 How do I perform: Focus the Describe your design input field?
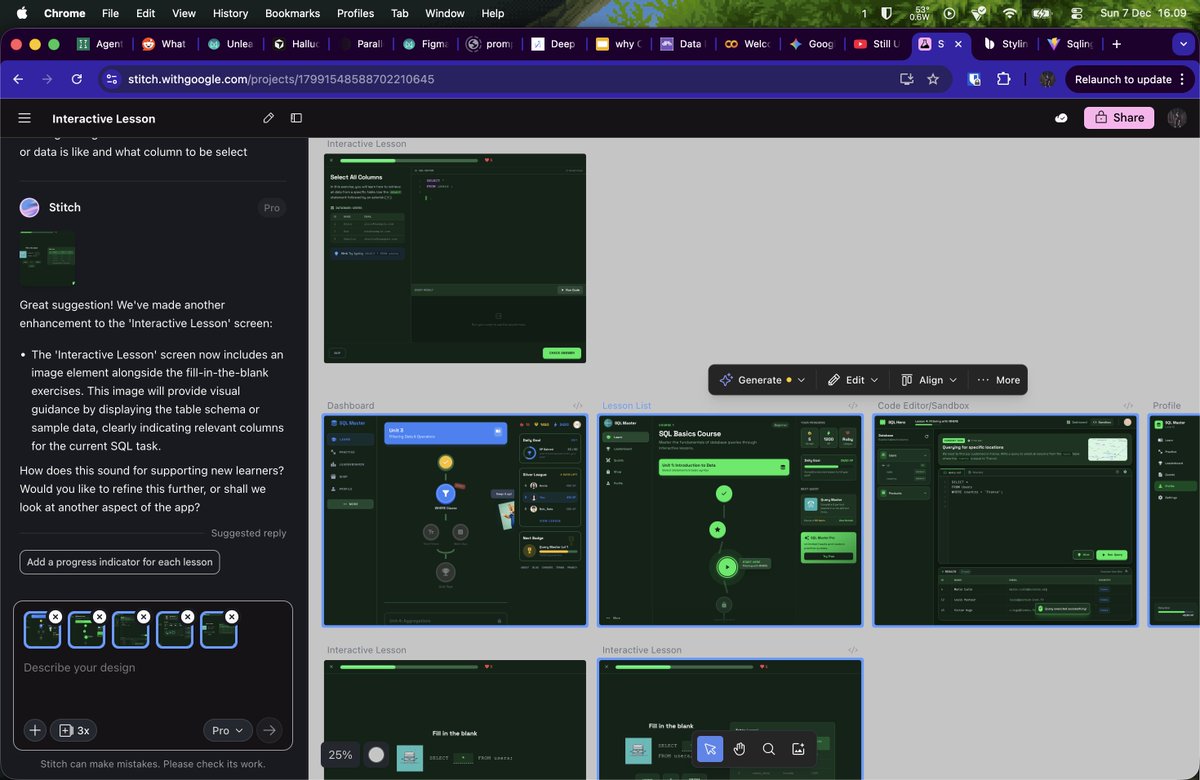152,668
